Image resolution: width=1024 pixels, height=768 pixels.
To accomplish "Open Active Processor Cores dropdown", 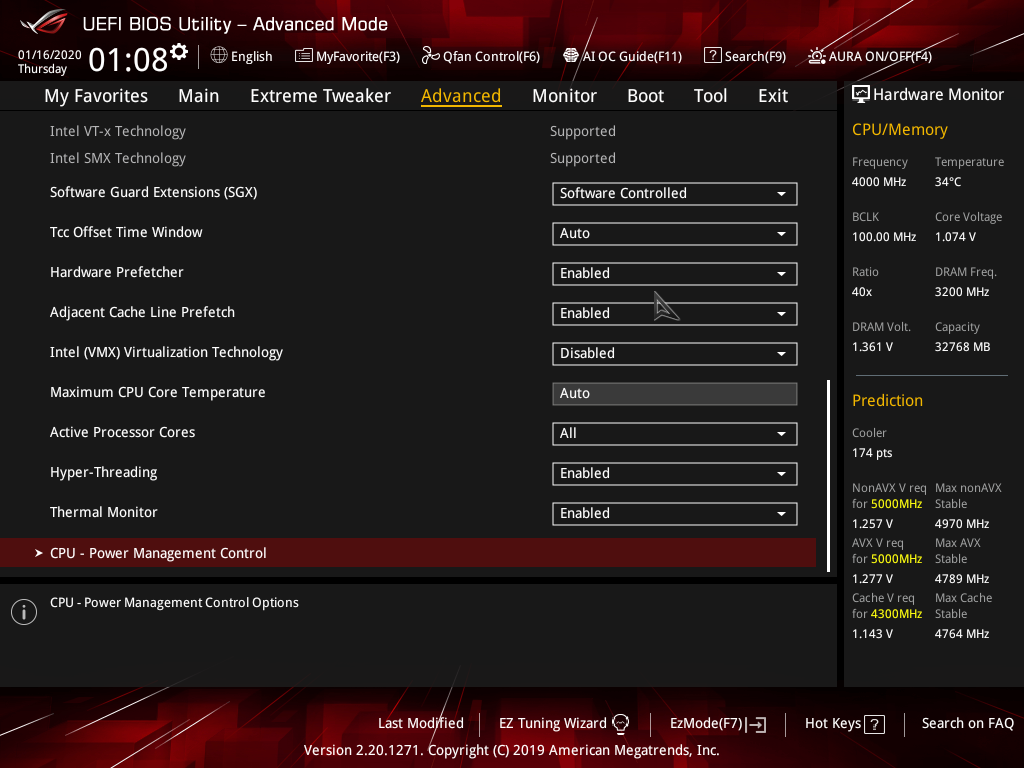I will (x=675, y=433).
